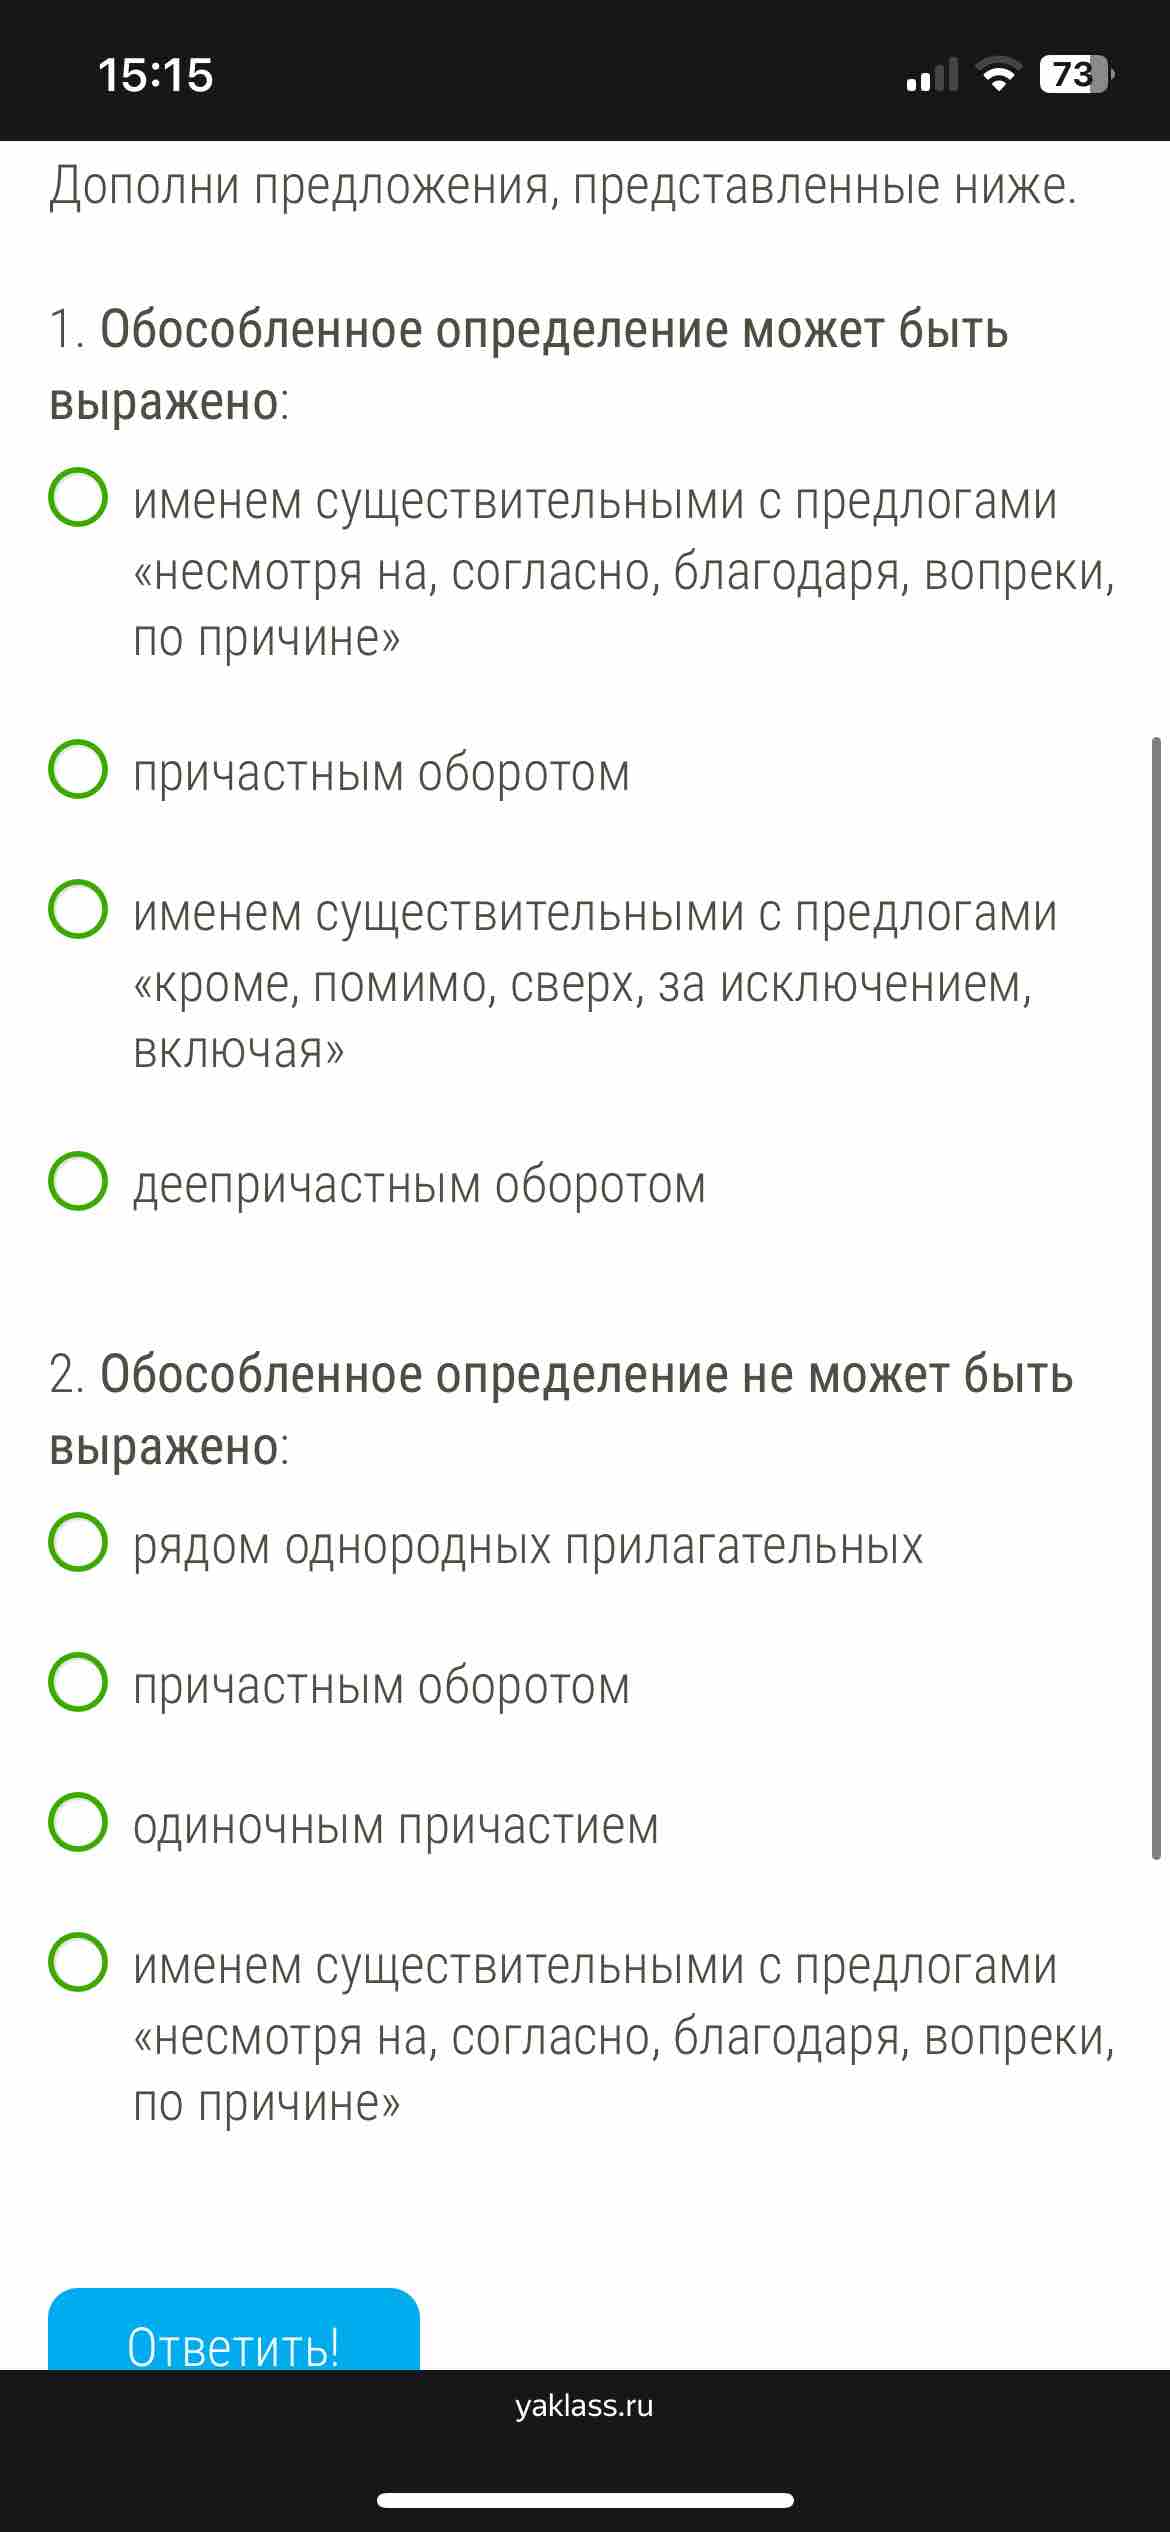Choose «причастным оборотом» radio under question 1
The image size is (1170, 2532).
coord(78,769)
